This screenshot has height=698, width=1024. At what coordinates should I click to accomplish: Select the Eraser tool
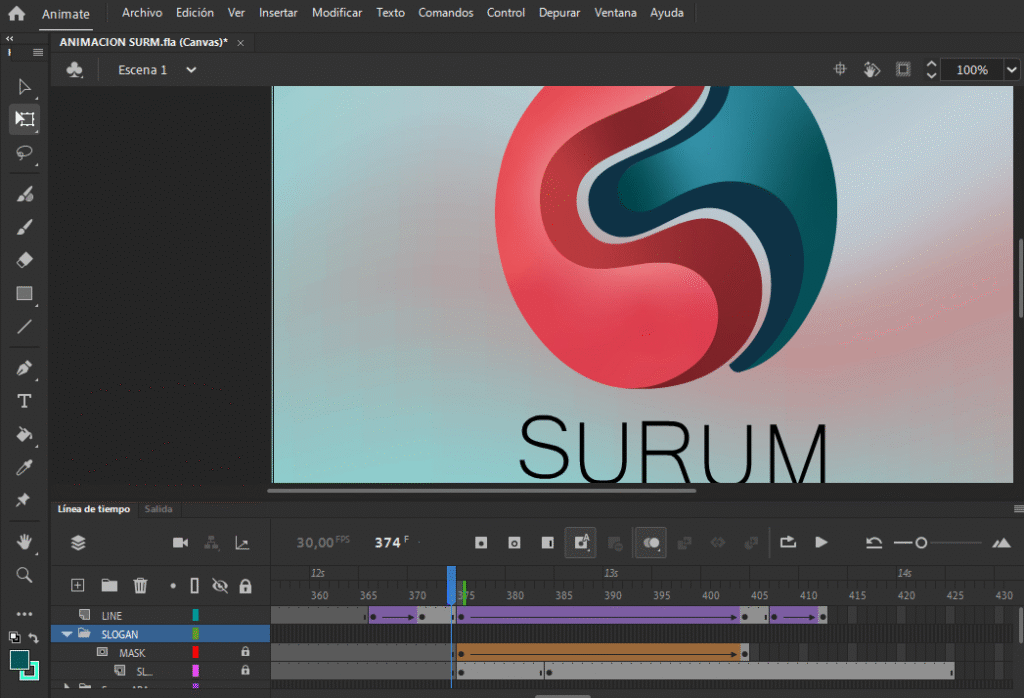[x=25, y=260]
